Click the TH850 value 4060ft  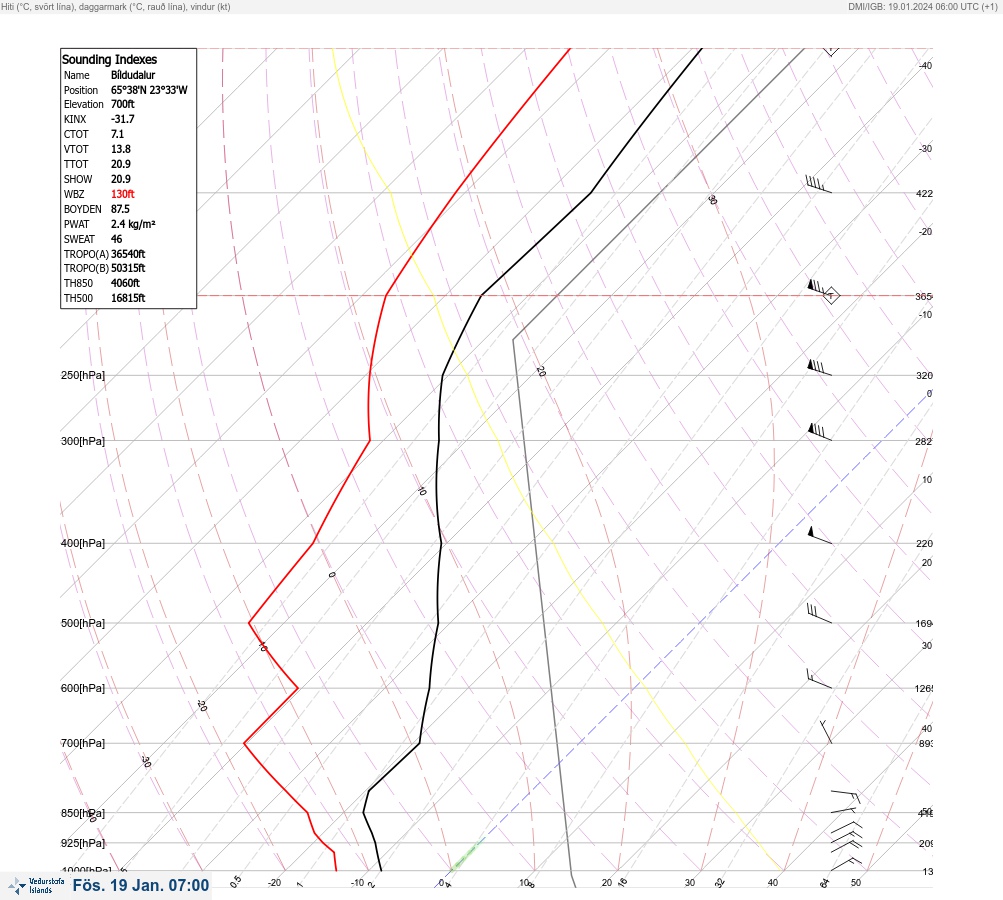pyautogui.click(x=125, y=283)
